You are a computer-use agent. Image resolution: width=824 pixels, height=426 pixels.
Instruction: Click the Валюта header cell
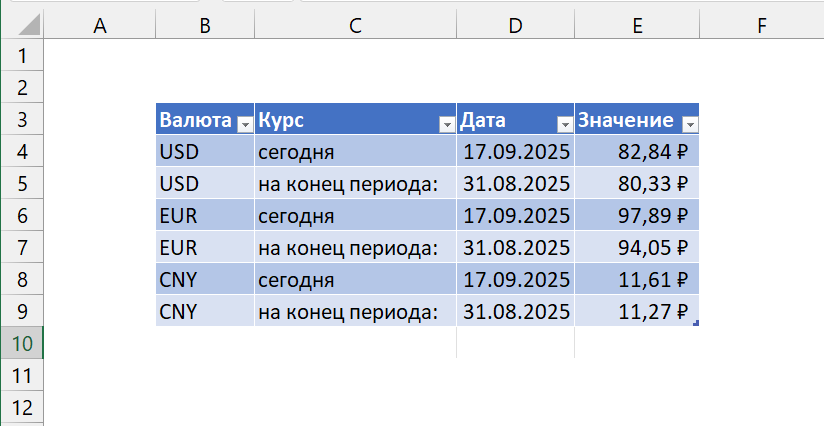205,119
